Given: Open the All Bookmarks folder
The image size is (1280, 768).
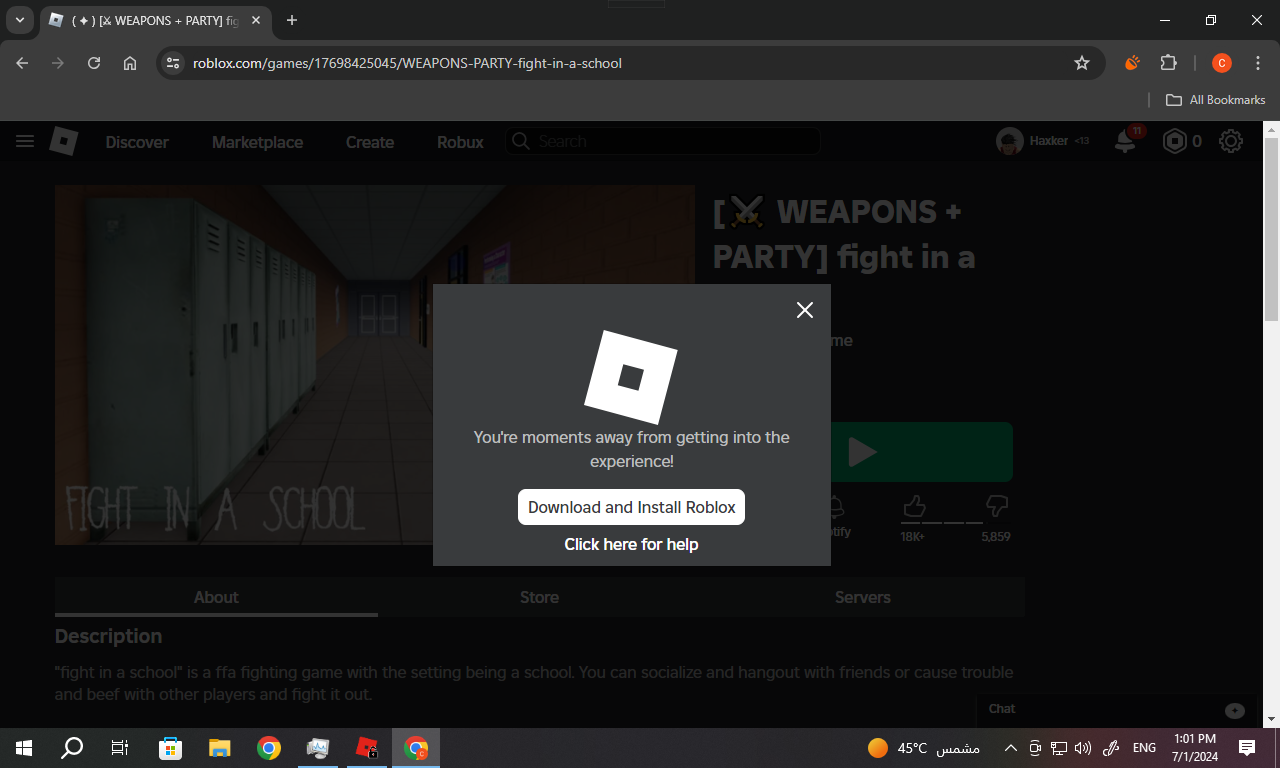Looking at the screenshot, I should tap(1216, 100).
